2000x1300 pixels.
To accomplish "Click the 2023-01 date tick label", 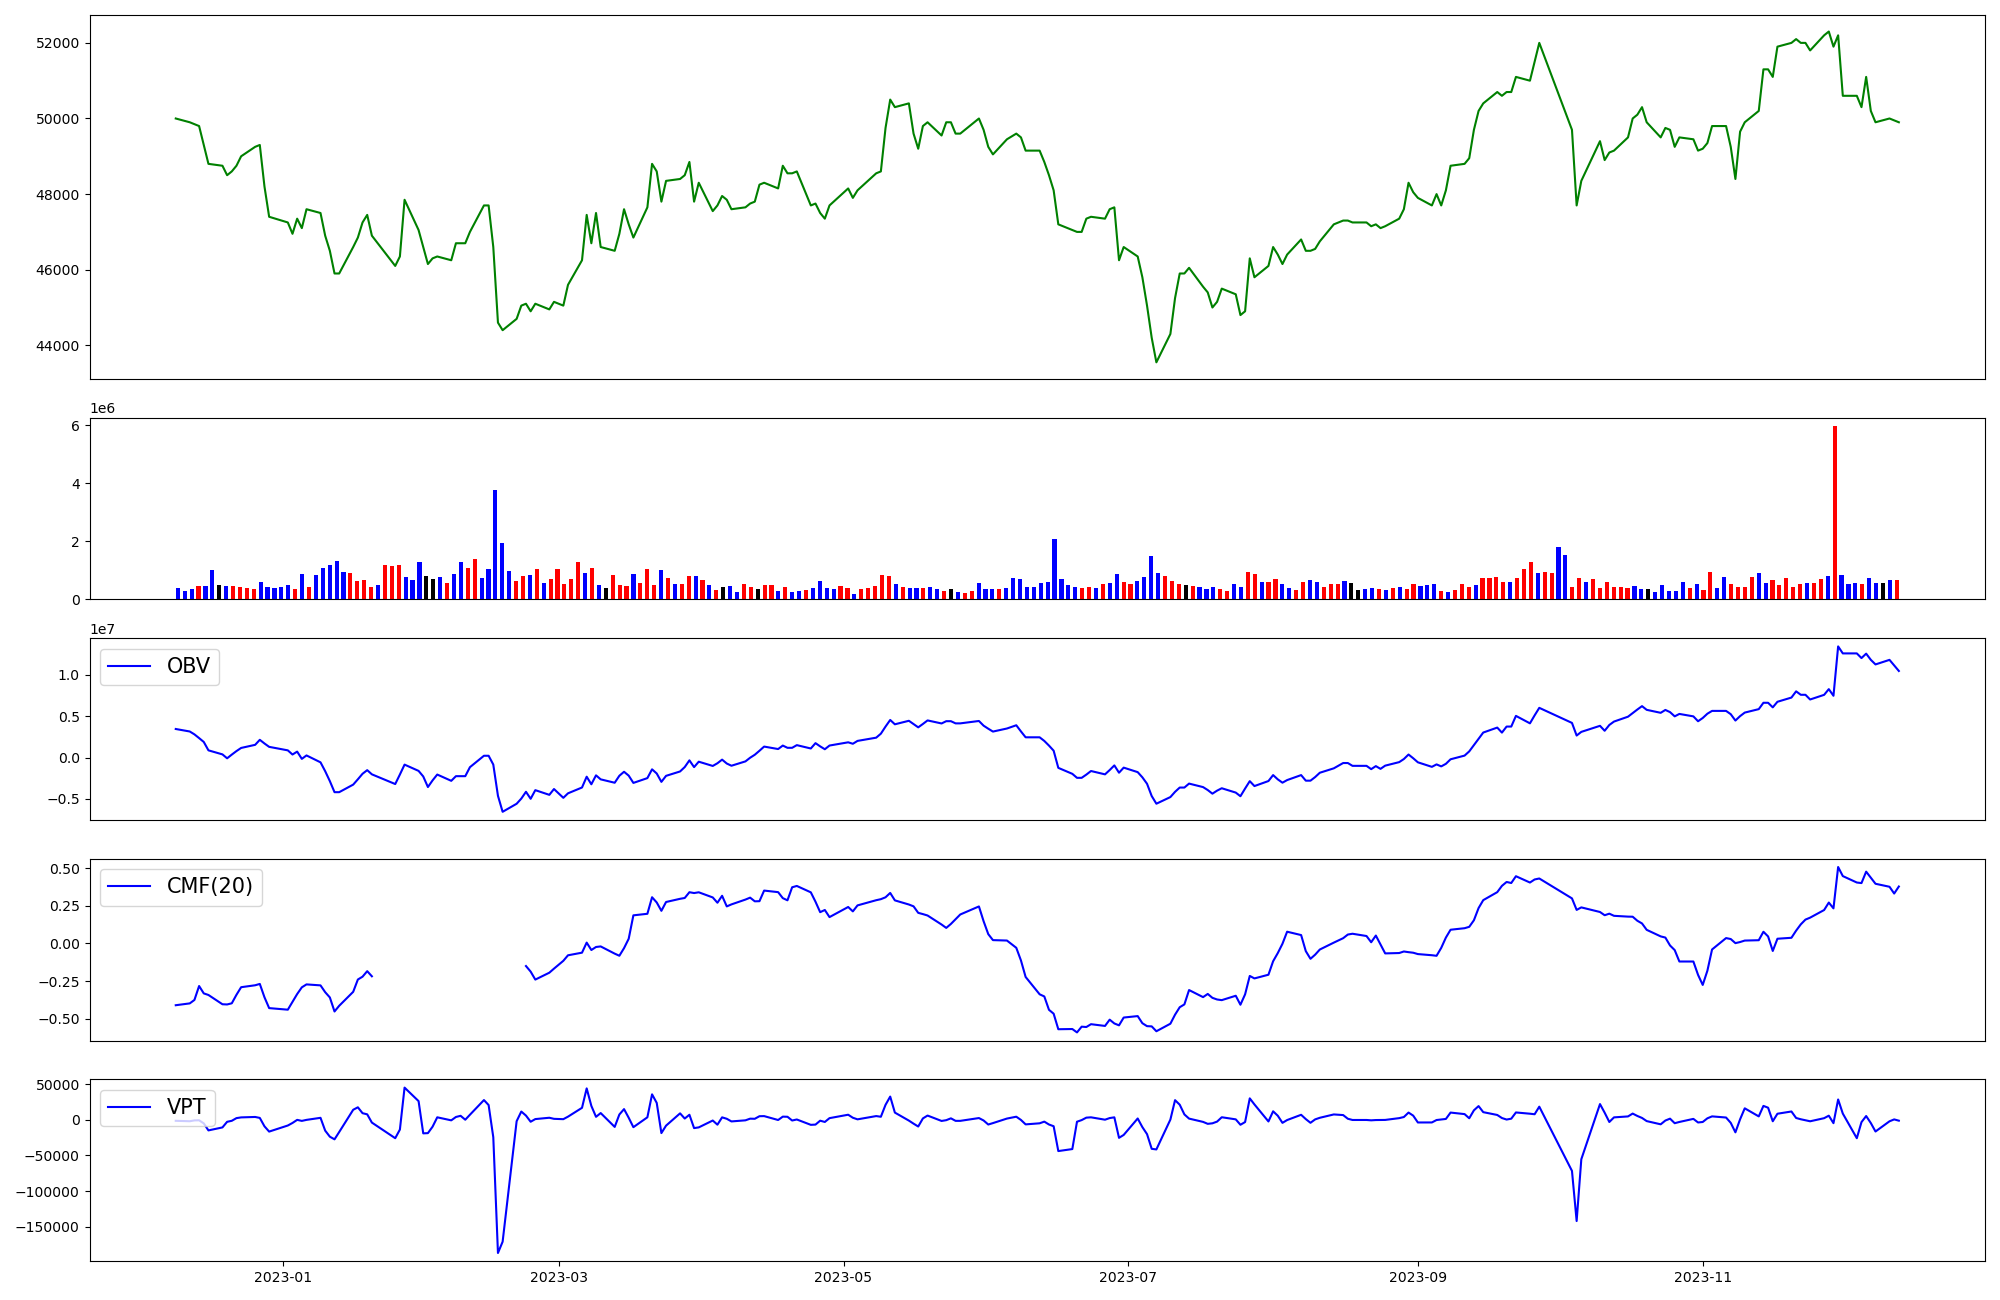I will pos(283,1277).
